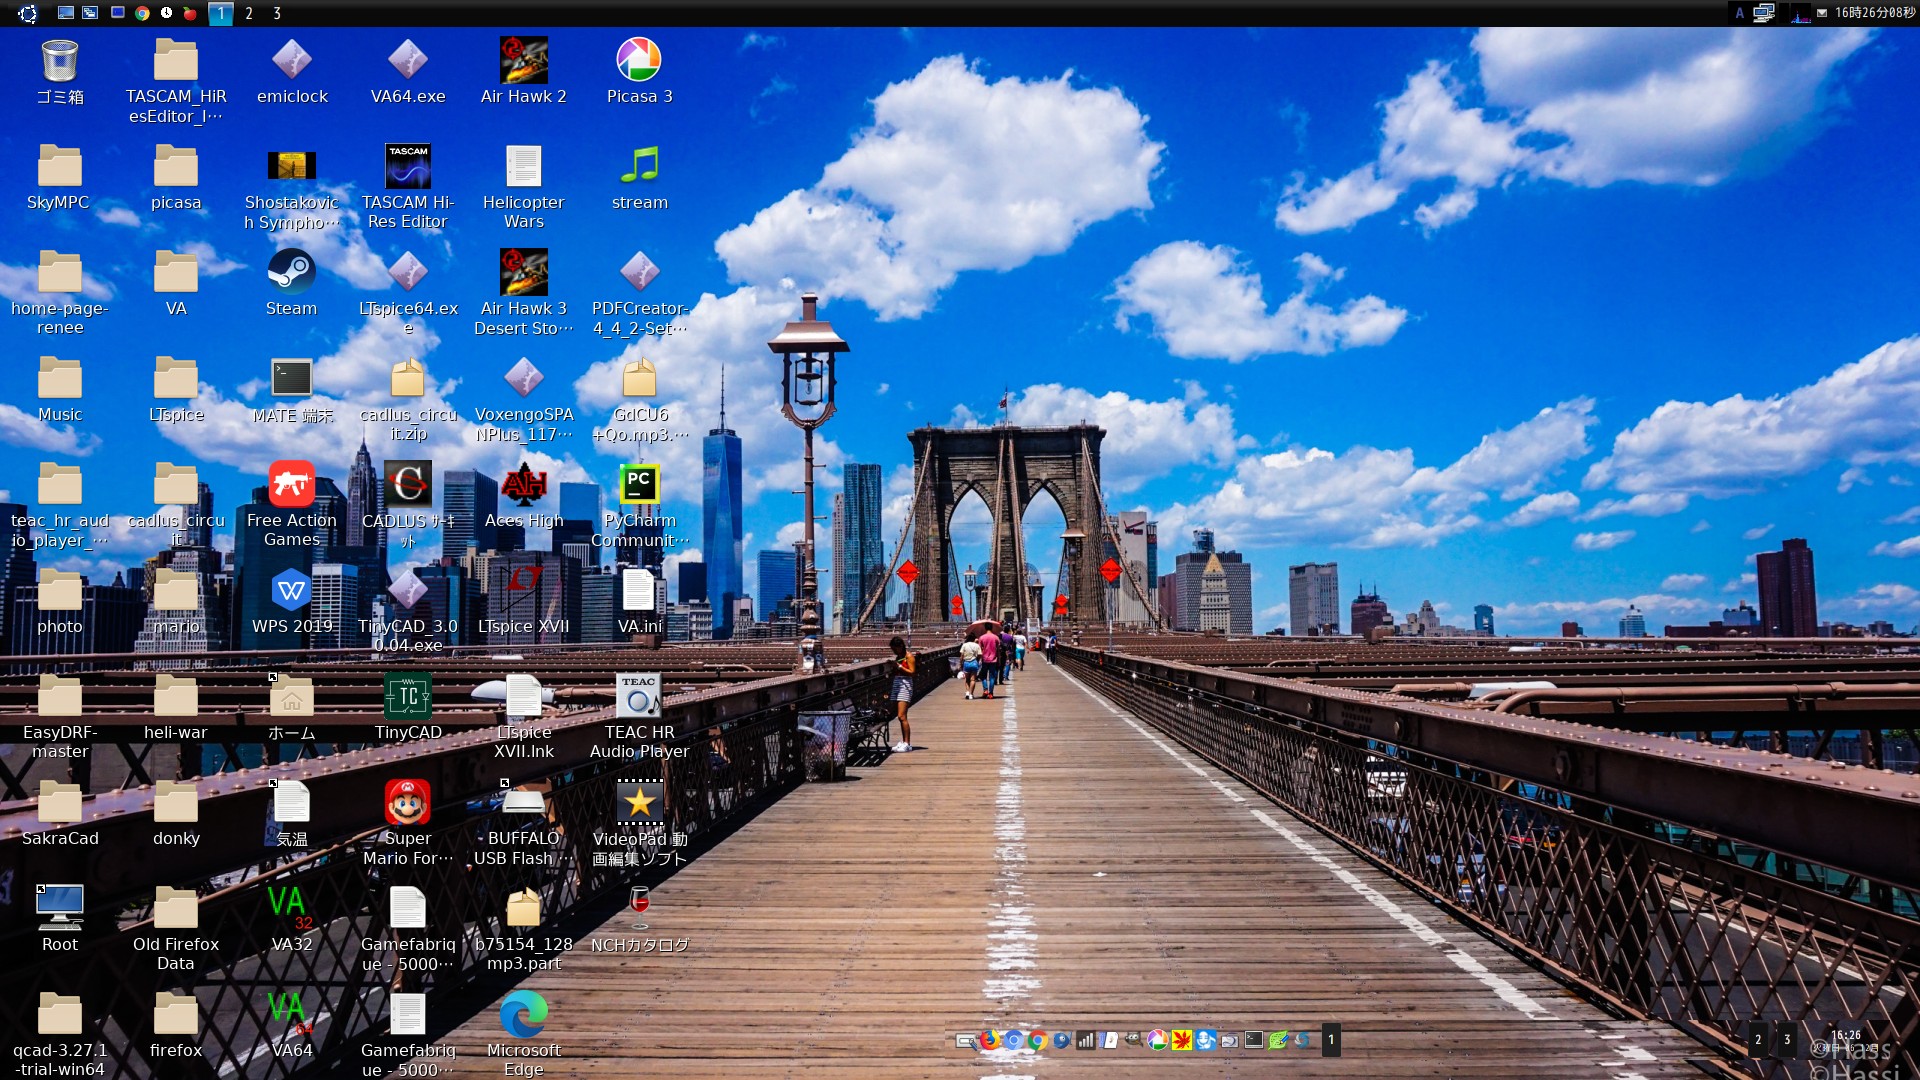Toggle the input method indicator A
The image size is (1920, 1080).
(x=1740, y=13)
